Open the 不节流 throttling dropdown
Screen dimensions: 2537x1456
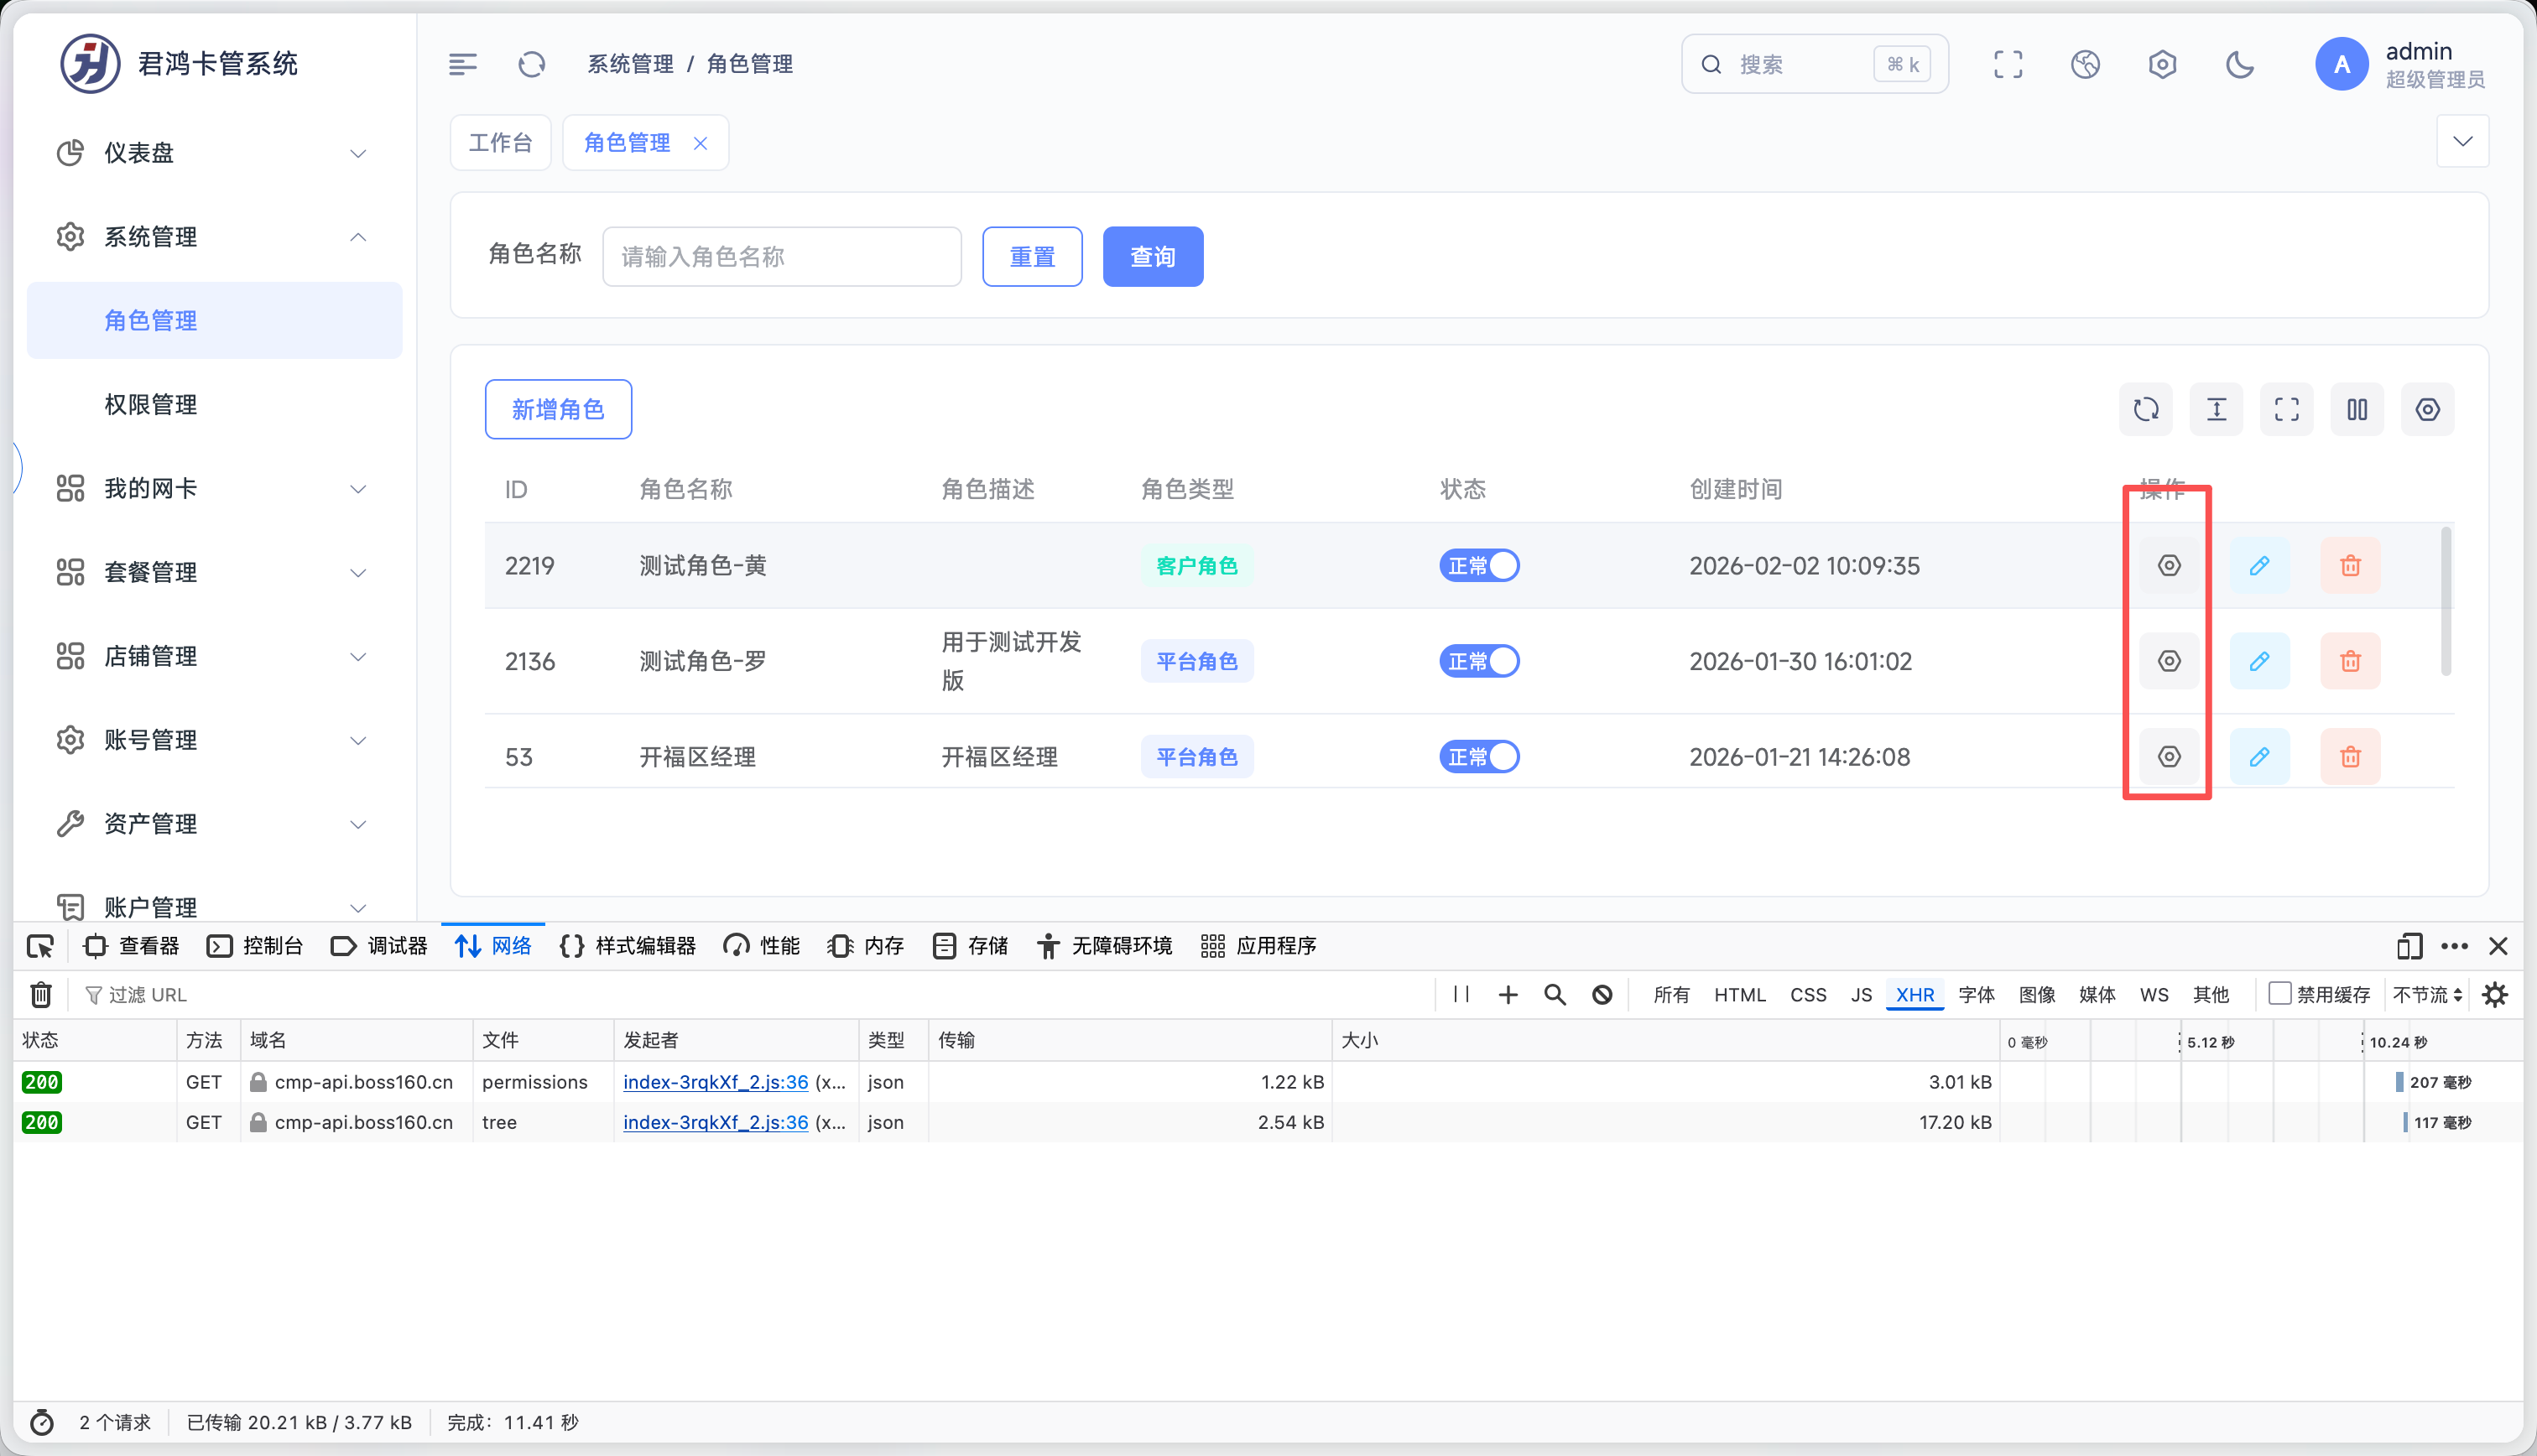click(x=2427, y=995)
